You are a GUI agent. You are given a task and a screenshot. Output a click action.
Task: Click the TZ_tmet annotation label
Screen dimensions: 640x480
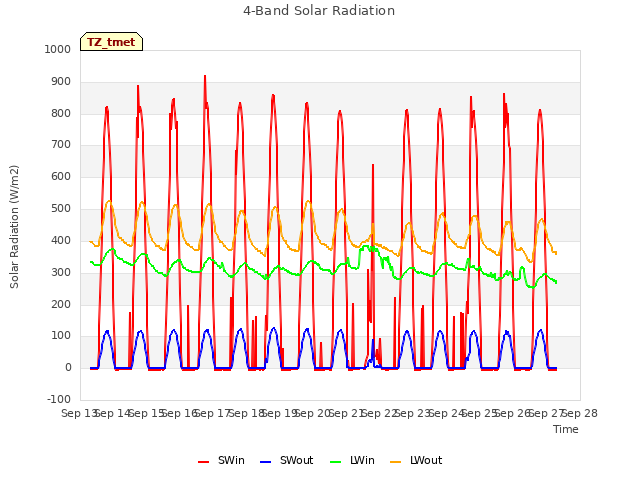(x=111, y=42)
